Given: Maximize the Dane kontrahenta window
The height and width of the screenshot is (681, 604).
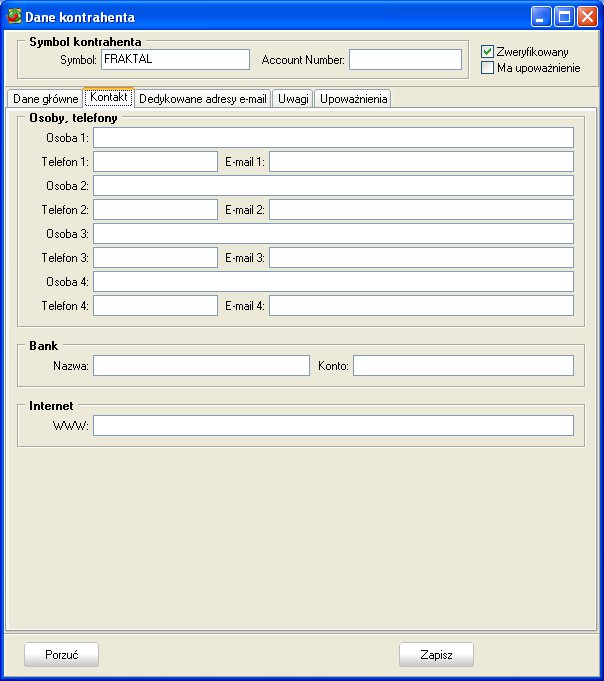Looking at the screenshot, I should (x=564, y=17).
